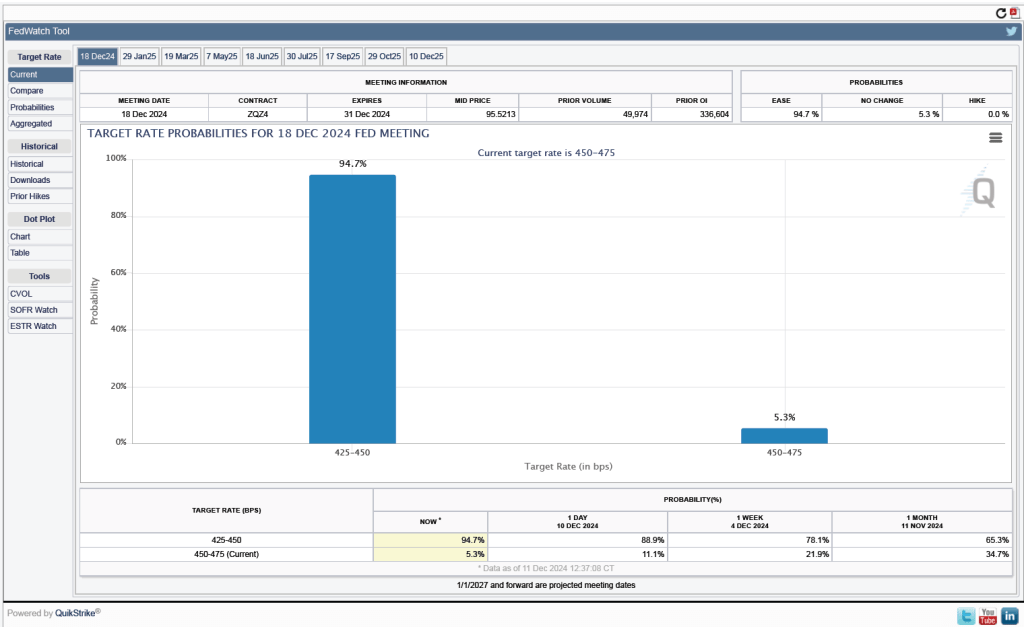This screenshot has height=627, width=1024.
Task: Open the LinkedIn icon in the footer
Action: pyautogui.click(x=1010, y=616)
